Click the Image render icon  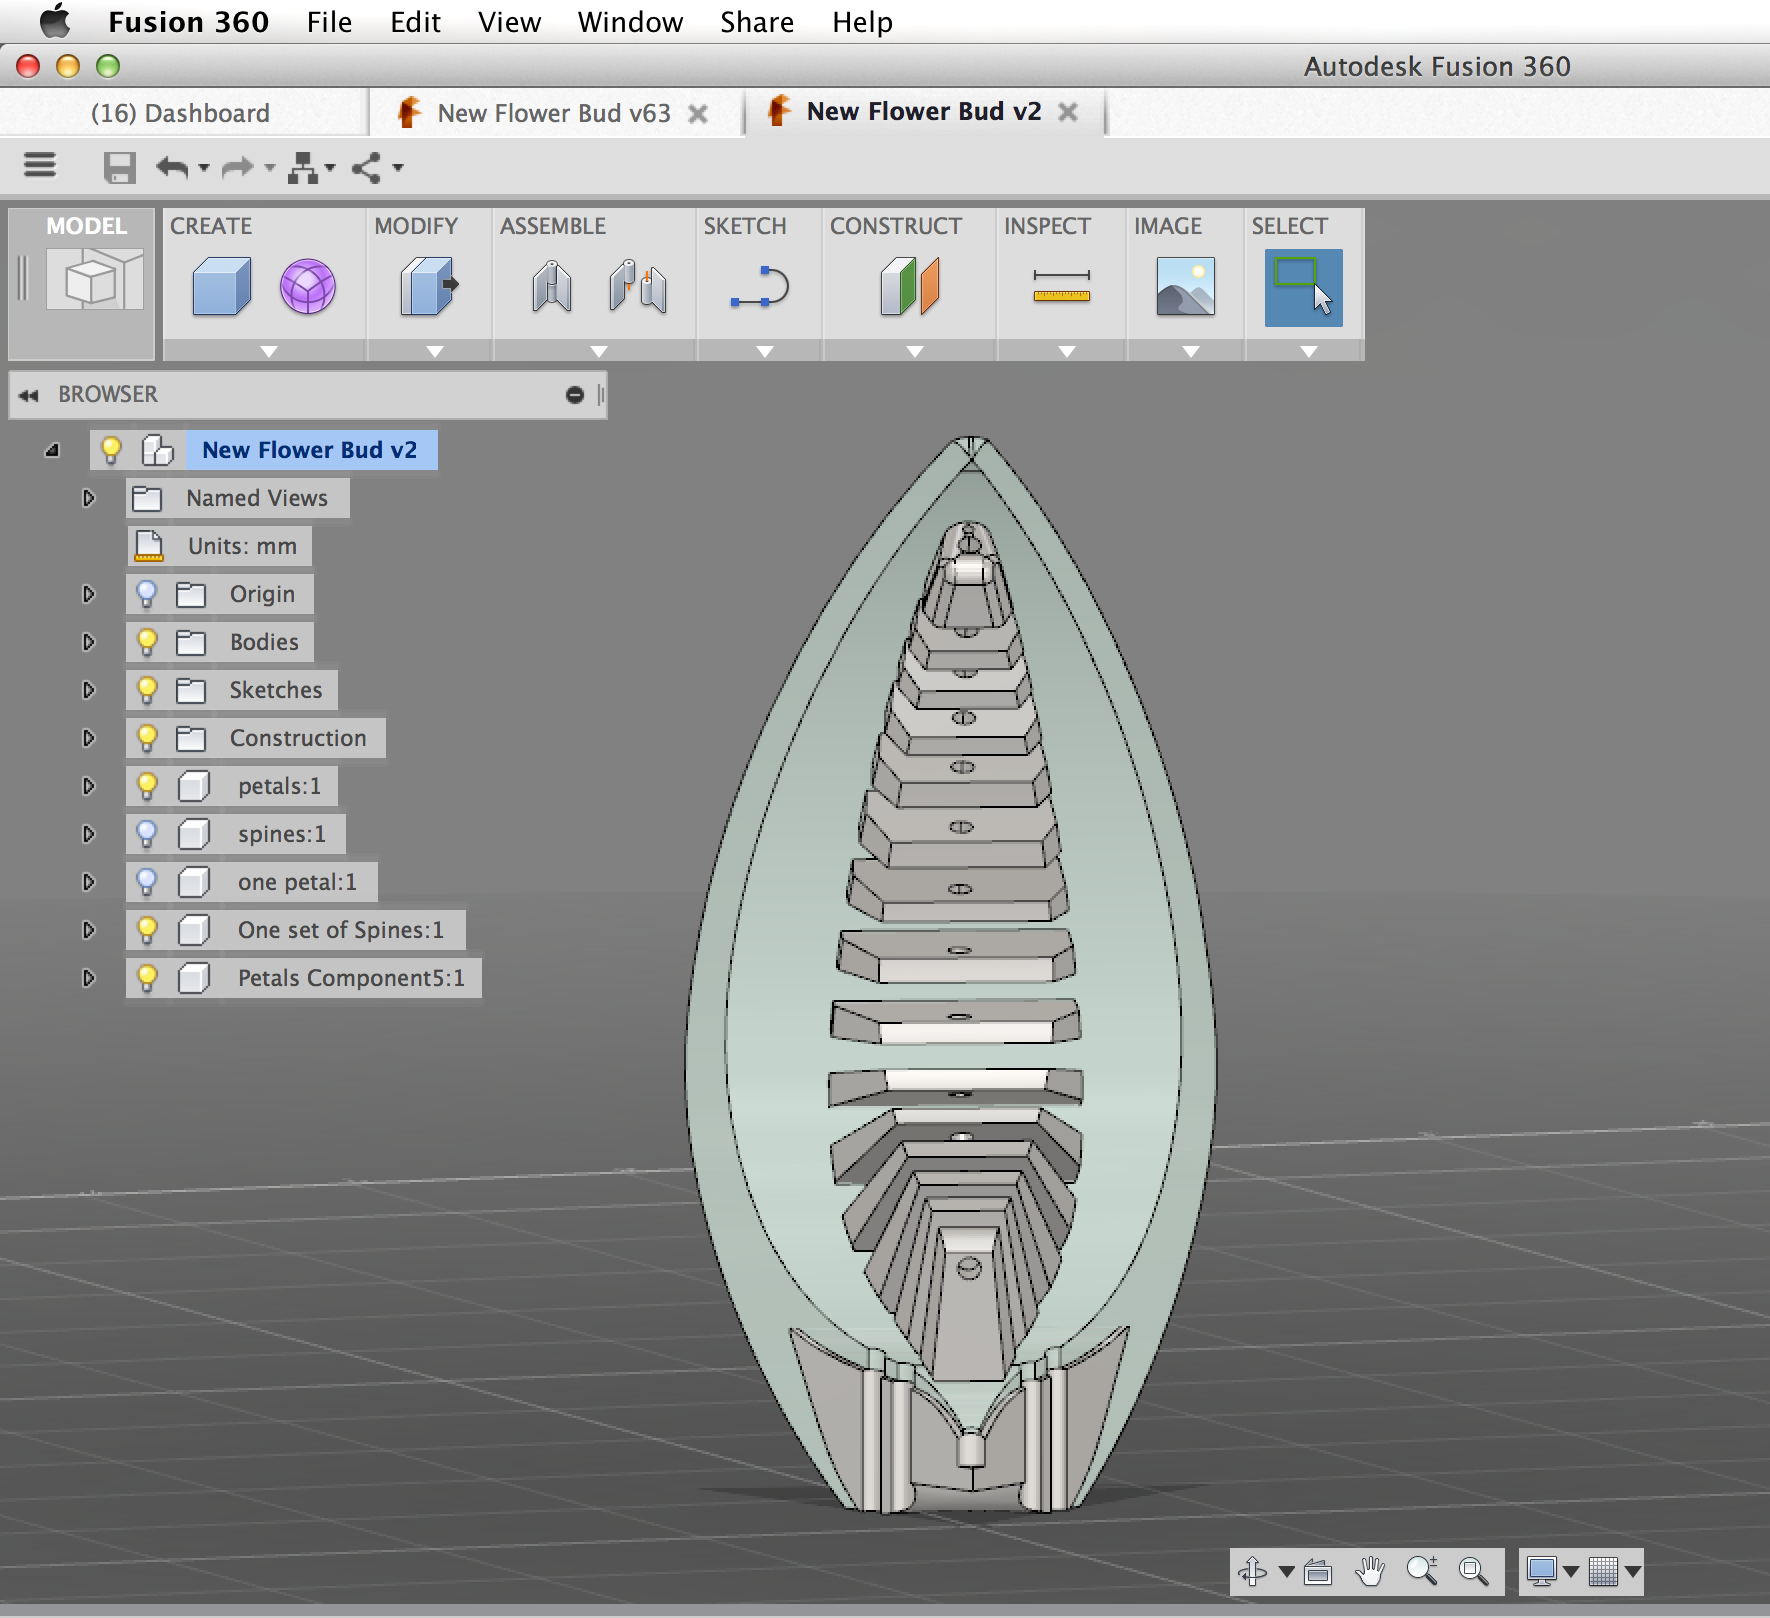point(1186,287)
